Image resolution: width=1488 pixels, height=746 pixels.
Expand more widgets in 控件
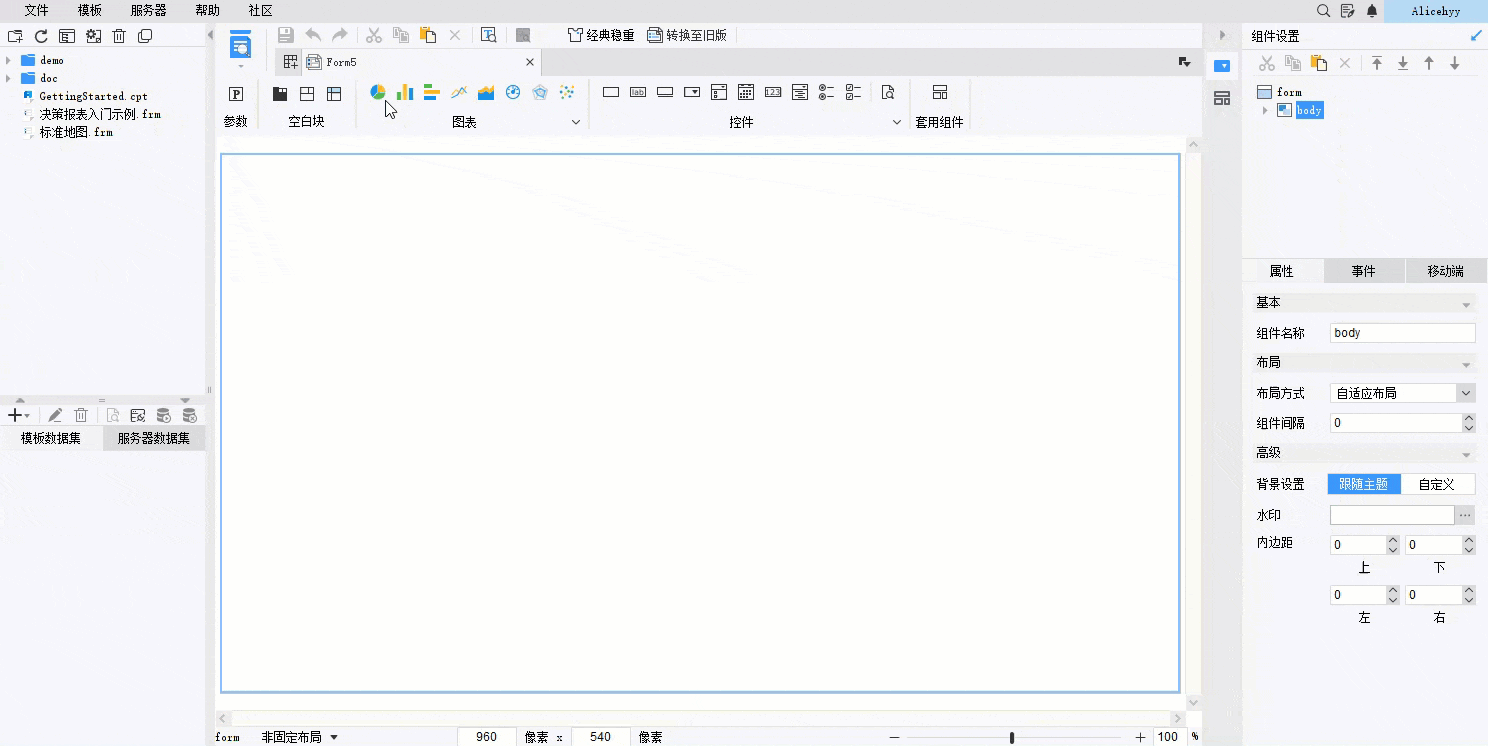click(897, 122)
